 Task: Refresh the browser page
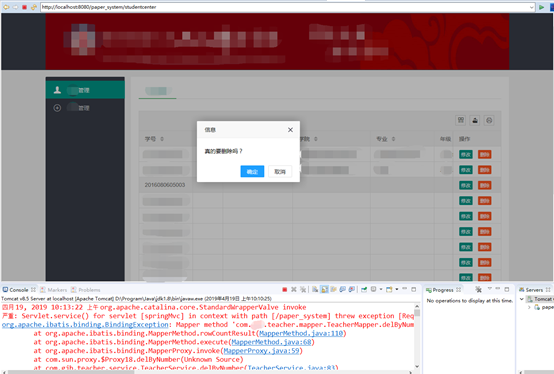coord(34,7)
